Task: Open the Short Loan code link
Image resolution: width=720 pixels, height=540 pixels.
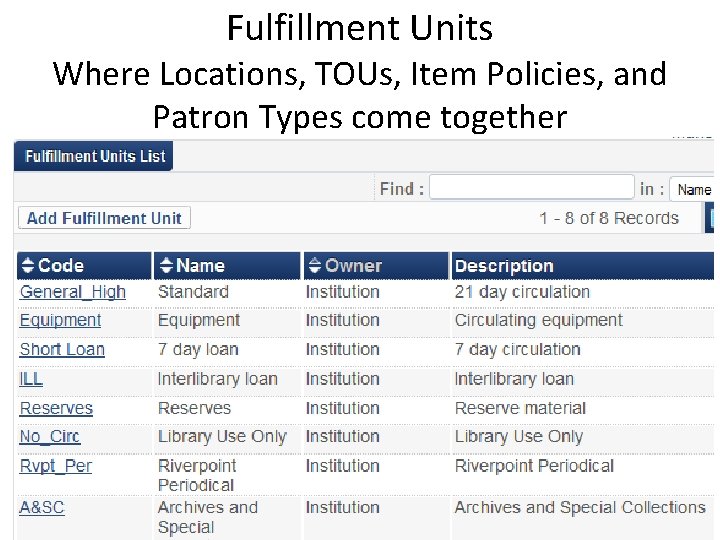Action: 62,350
